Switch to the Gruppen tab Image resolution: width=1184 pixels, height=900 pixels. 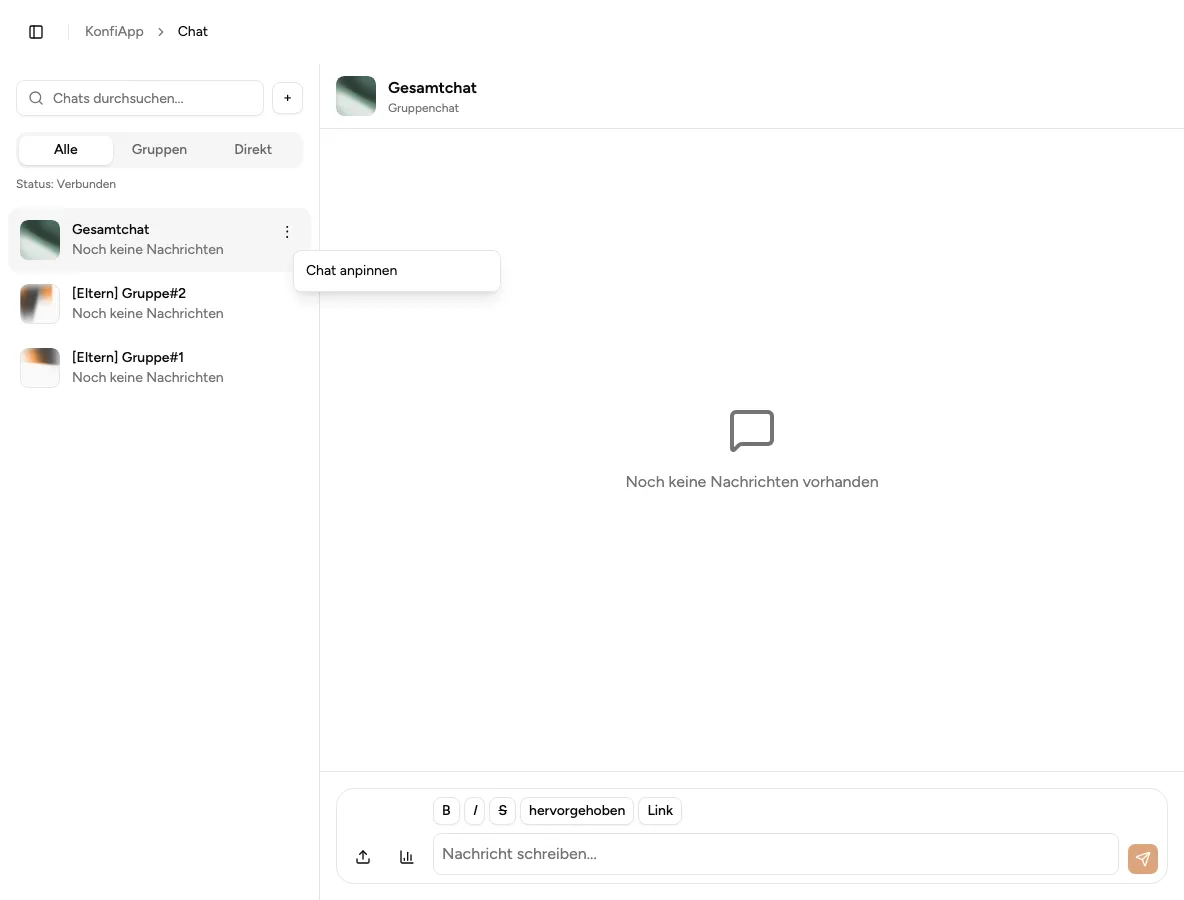tap(159, 149)
